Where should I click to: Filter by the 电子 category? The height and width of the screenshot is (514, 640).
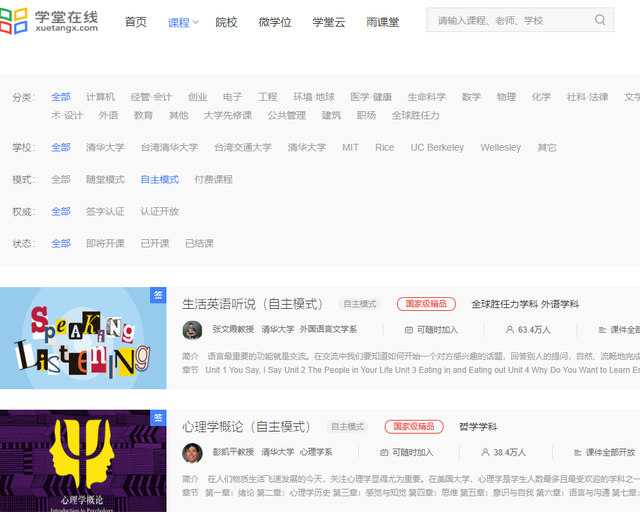click(x=233, y=97)
